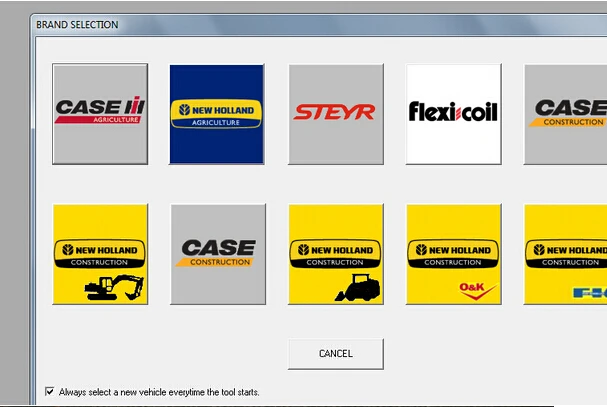The height and width of the screenshot is (407, 607).
Task: Click the BRAND SELECTION window title
Action: pyautogui.click(x=77, y=25)
